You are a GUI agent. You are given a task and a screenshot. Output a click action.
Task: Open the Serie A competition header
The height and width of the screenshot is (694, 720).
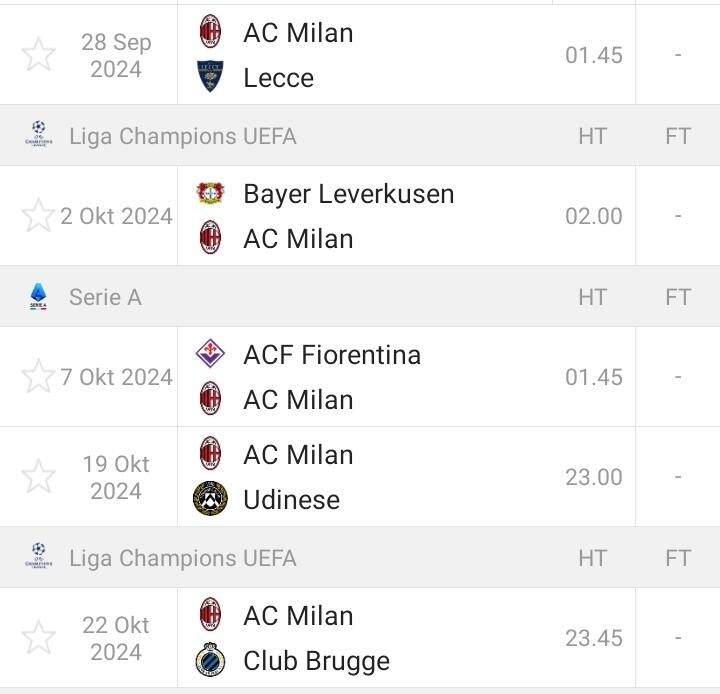click(105, 297)
